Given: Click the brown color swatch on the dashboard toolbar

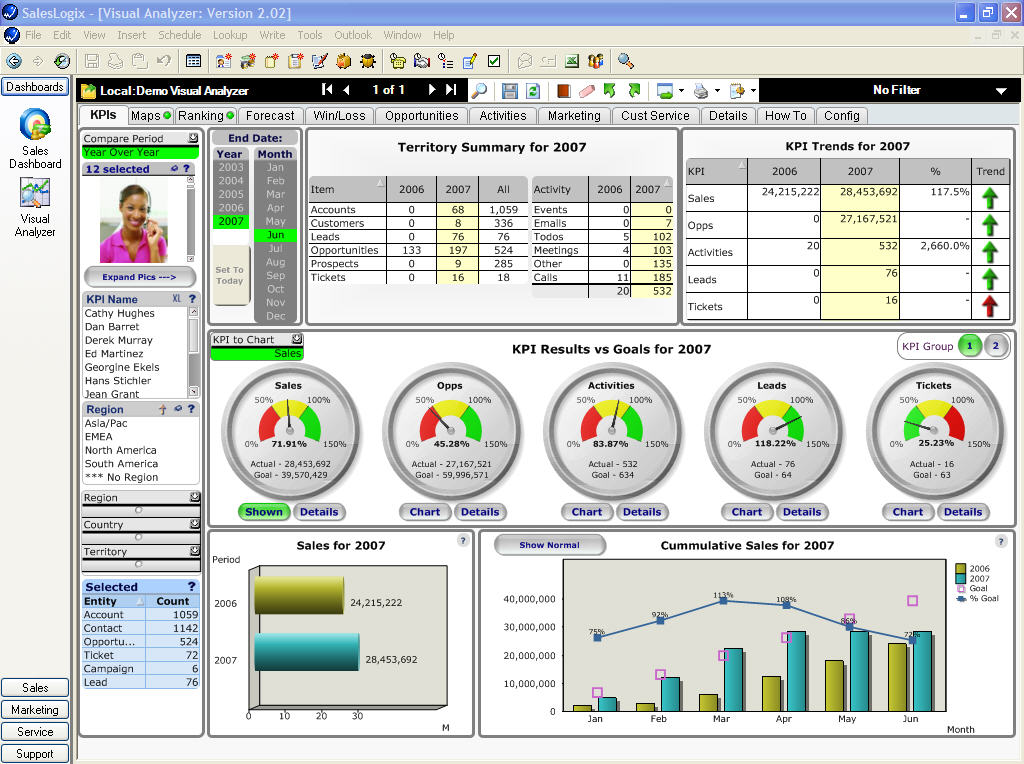Looking at the screenshot, I should [563, 90].
